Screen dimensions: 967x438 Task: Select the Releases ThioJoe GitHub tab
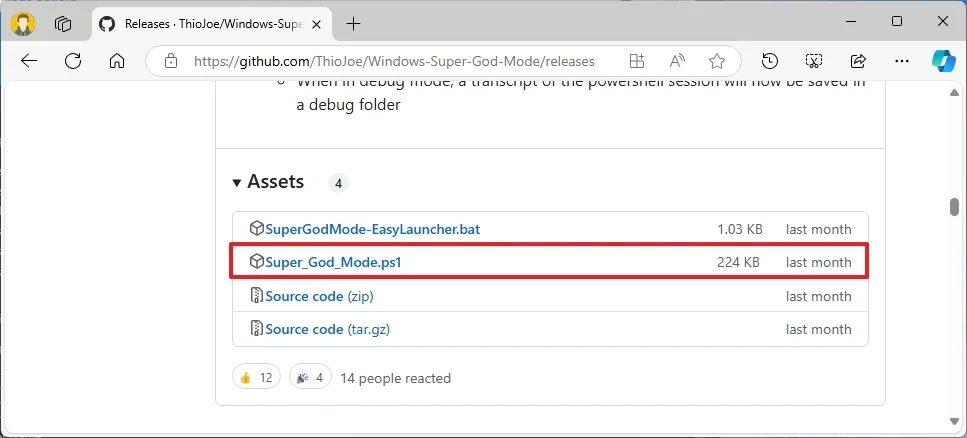click(x=210, y=24)
